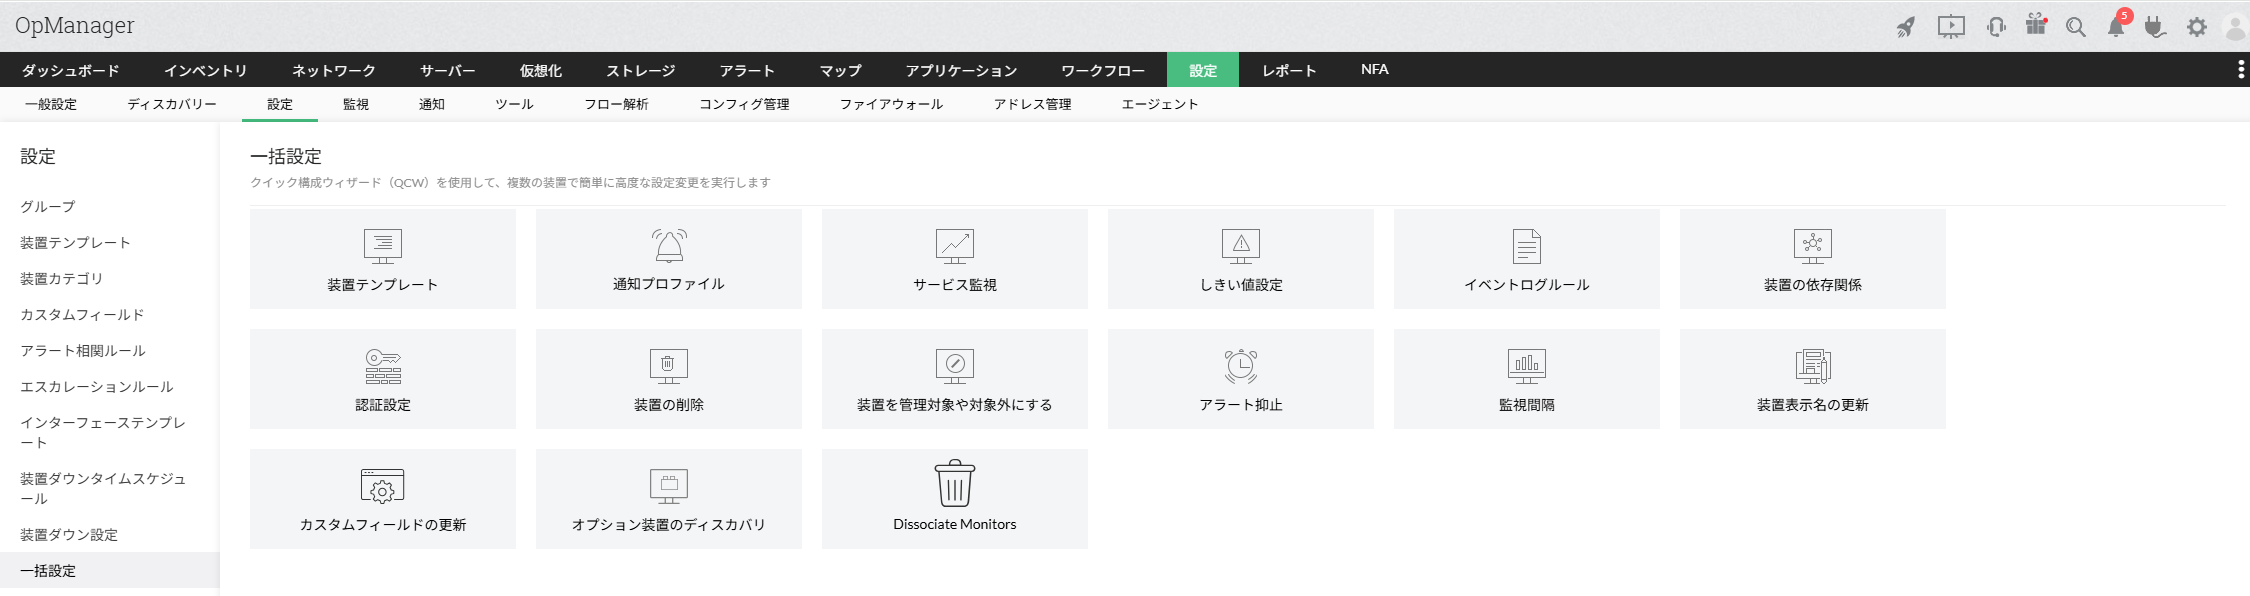Open the アラート main menu

[x=748, y=70]
